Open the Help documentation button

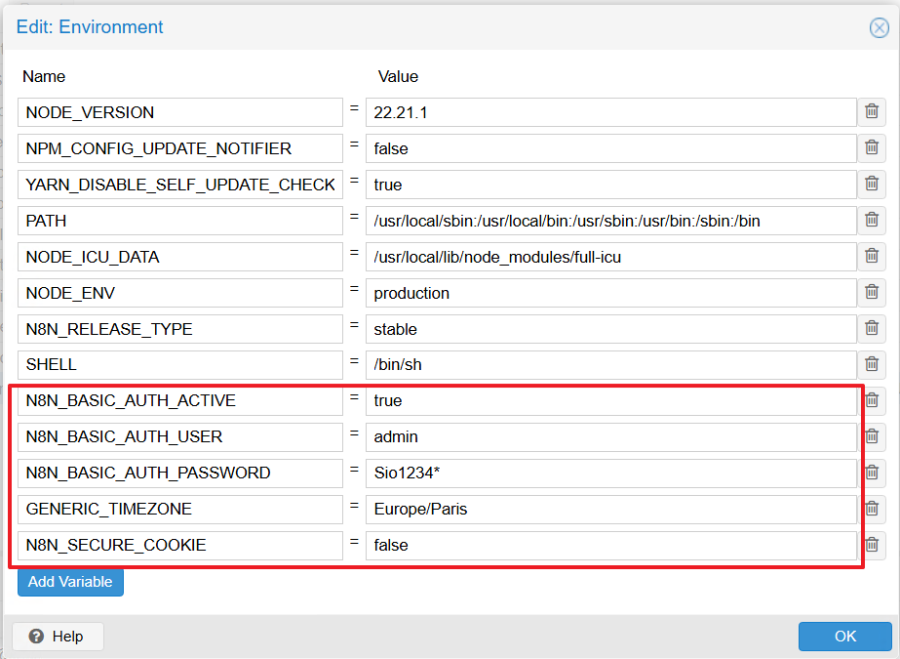(x=57, y=636)
